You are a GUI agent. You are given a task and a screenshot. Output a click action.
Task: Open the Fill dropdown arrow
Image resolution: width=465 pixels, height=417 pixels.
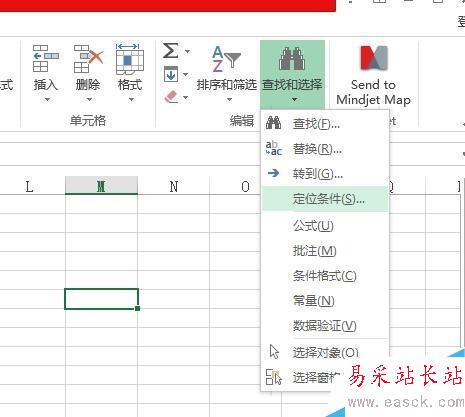coord(186,74)
